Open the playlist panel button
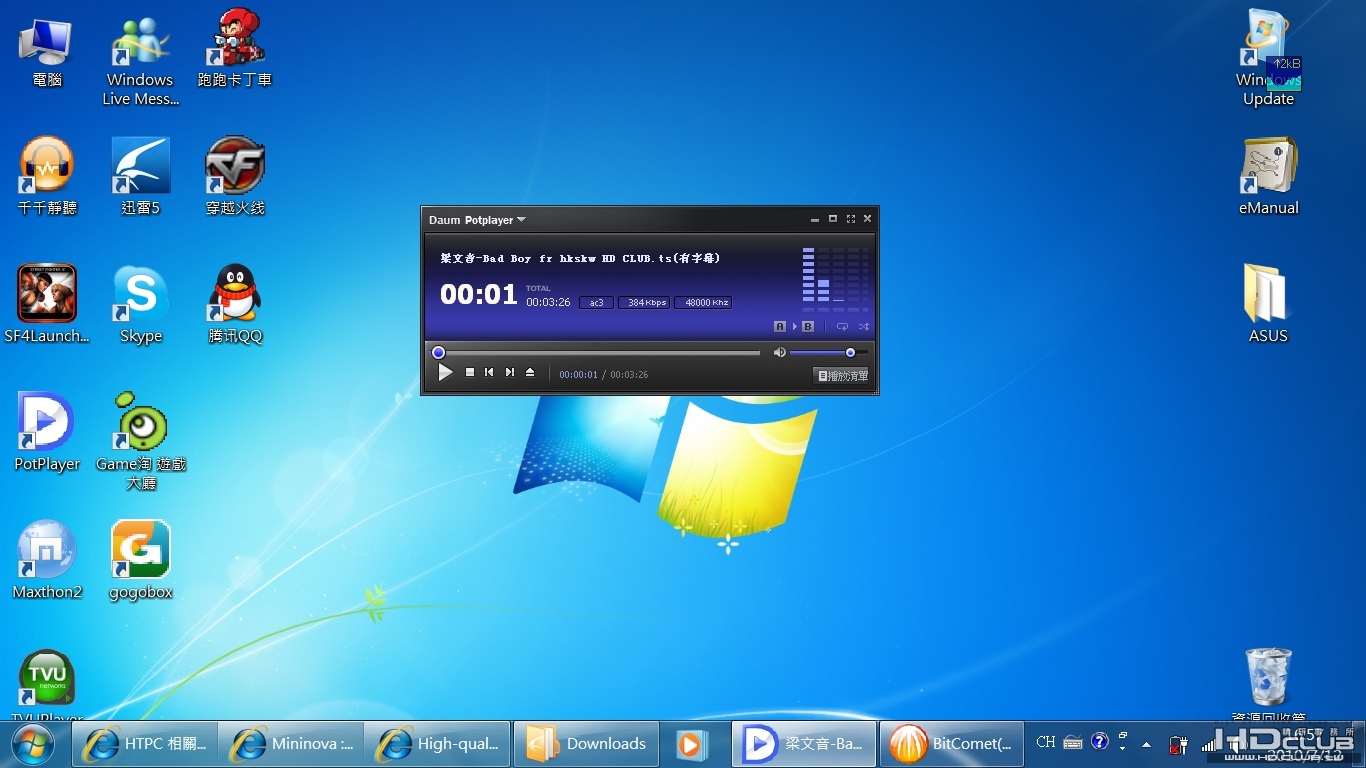Viewport: 1366px width, 768px height. pyautogui.click(x=843, y=376)
